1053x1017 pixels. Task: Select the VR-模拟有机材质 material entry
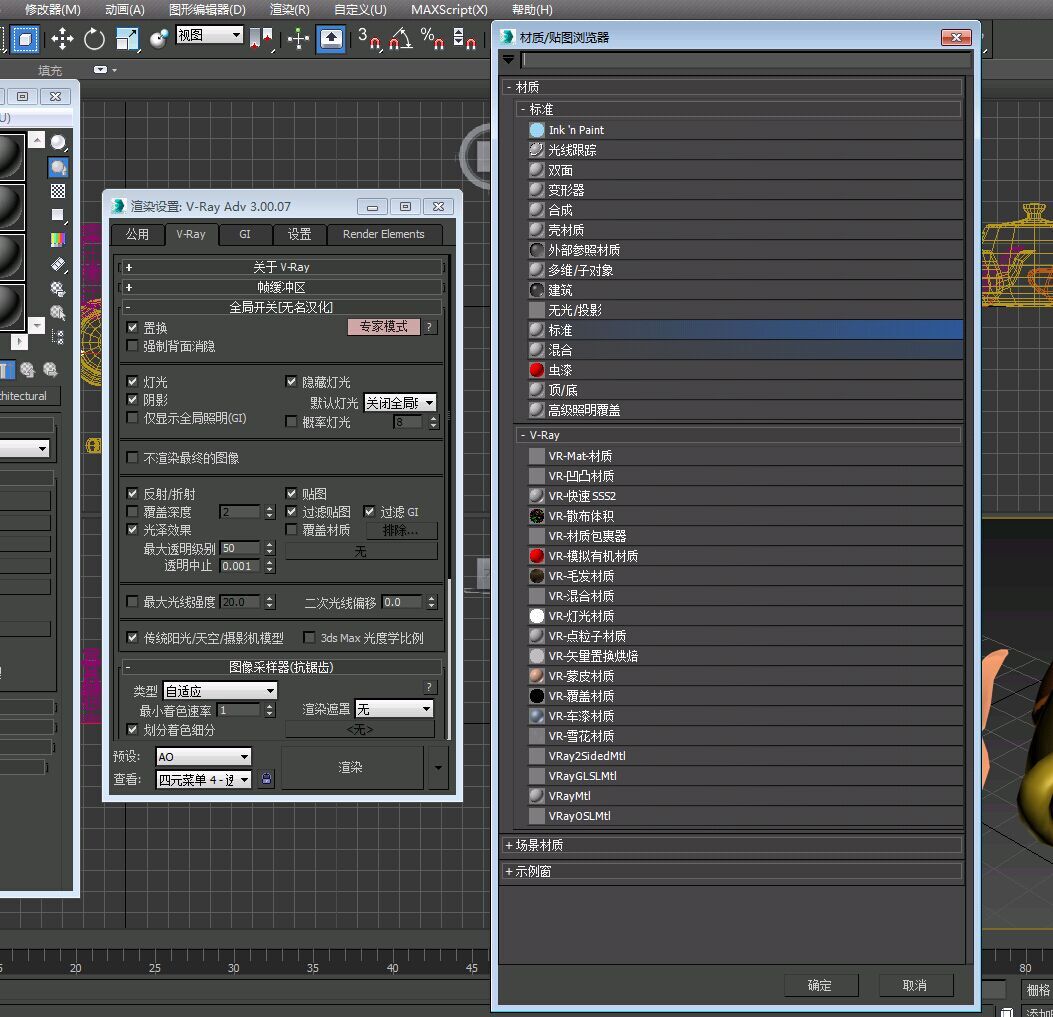745,556
